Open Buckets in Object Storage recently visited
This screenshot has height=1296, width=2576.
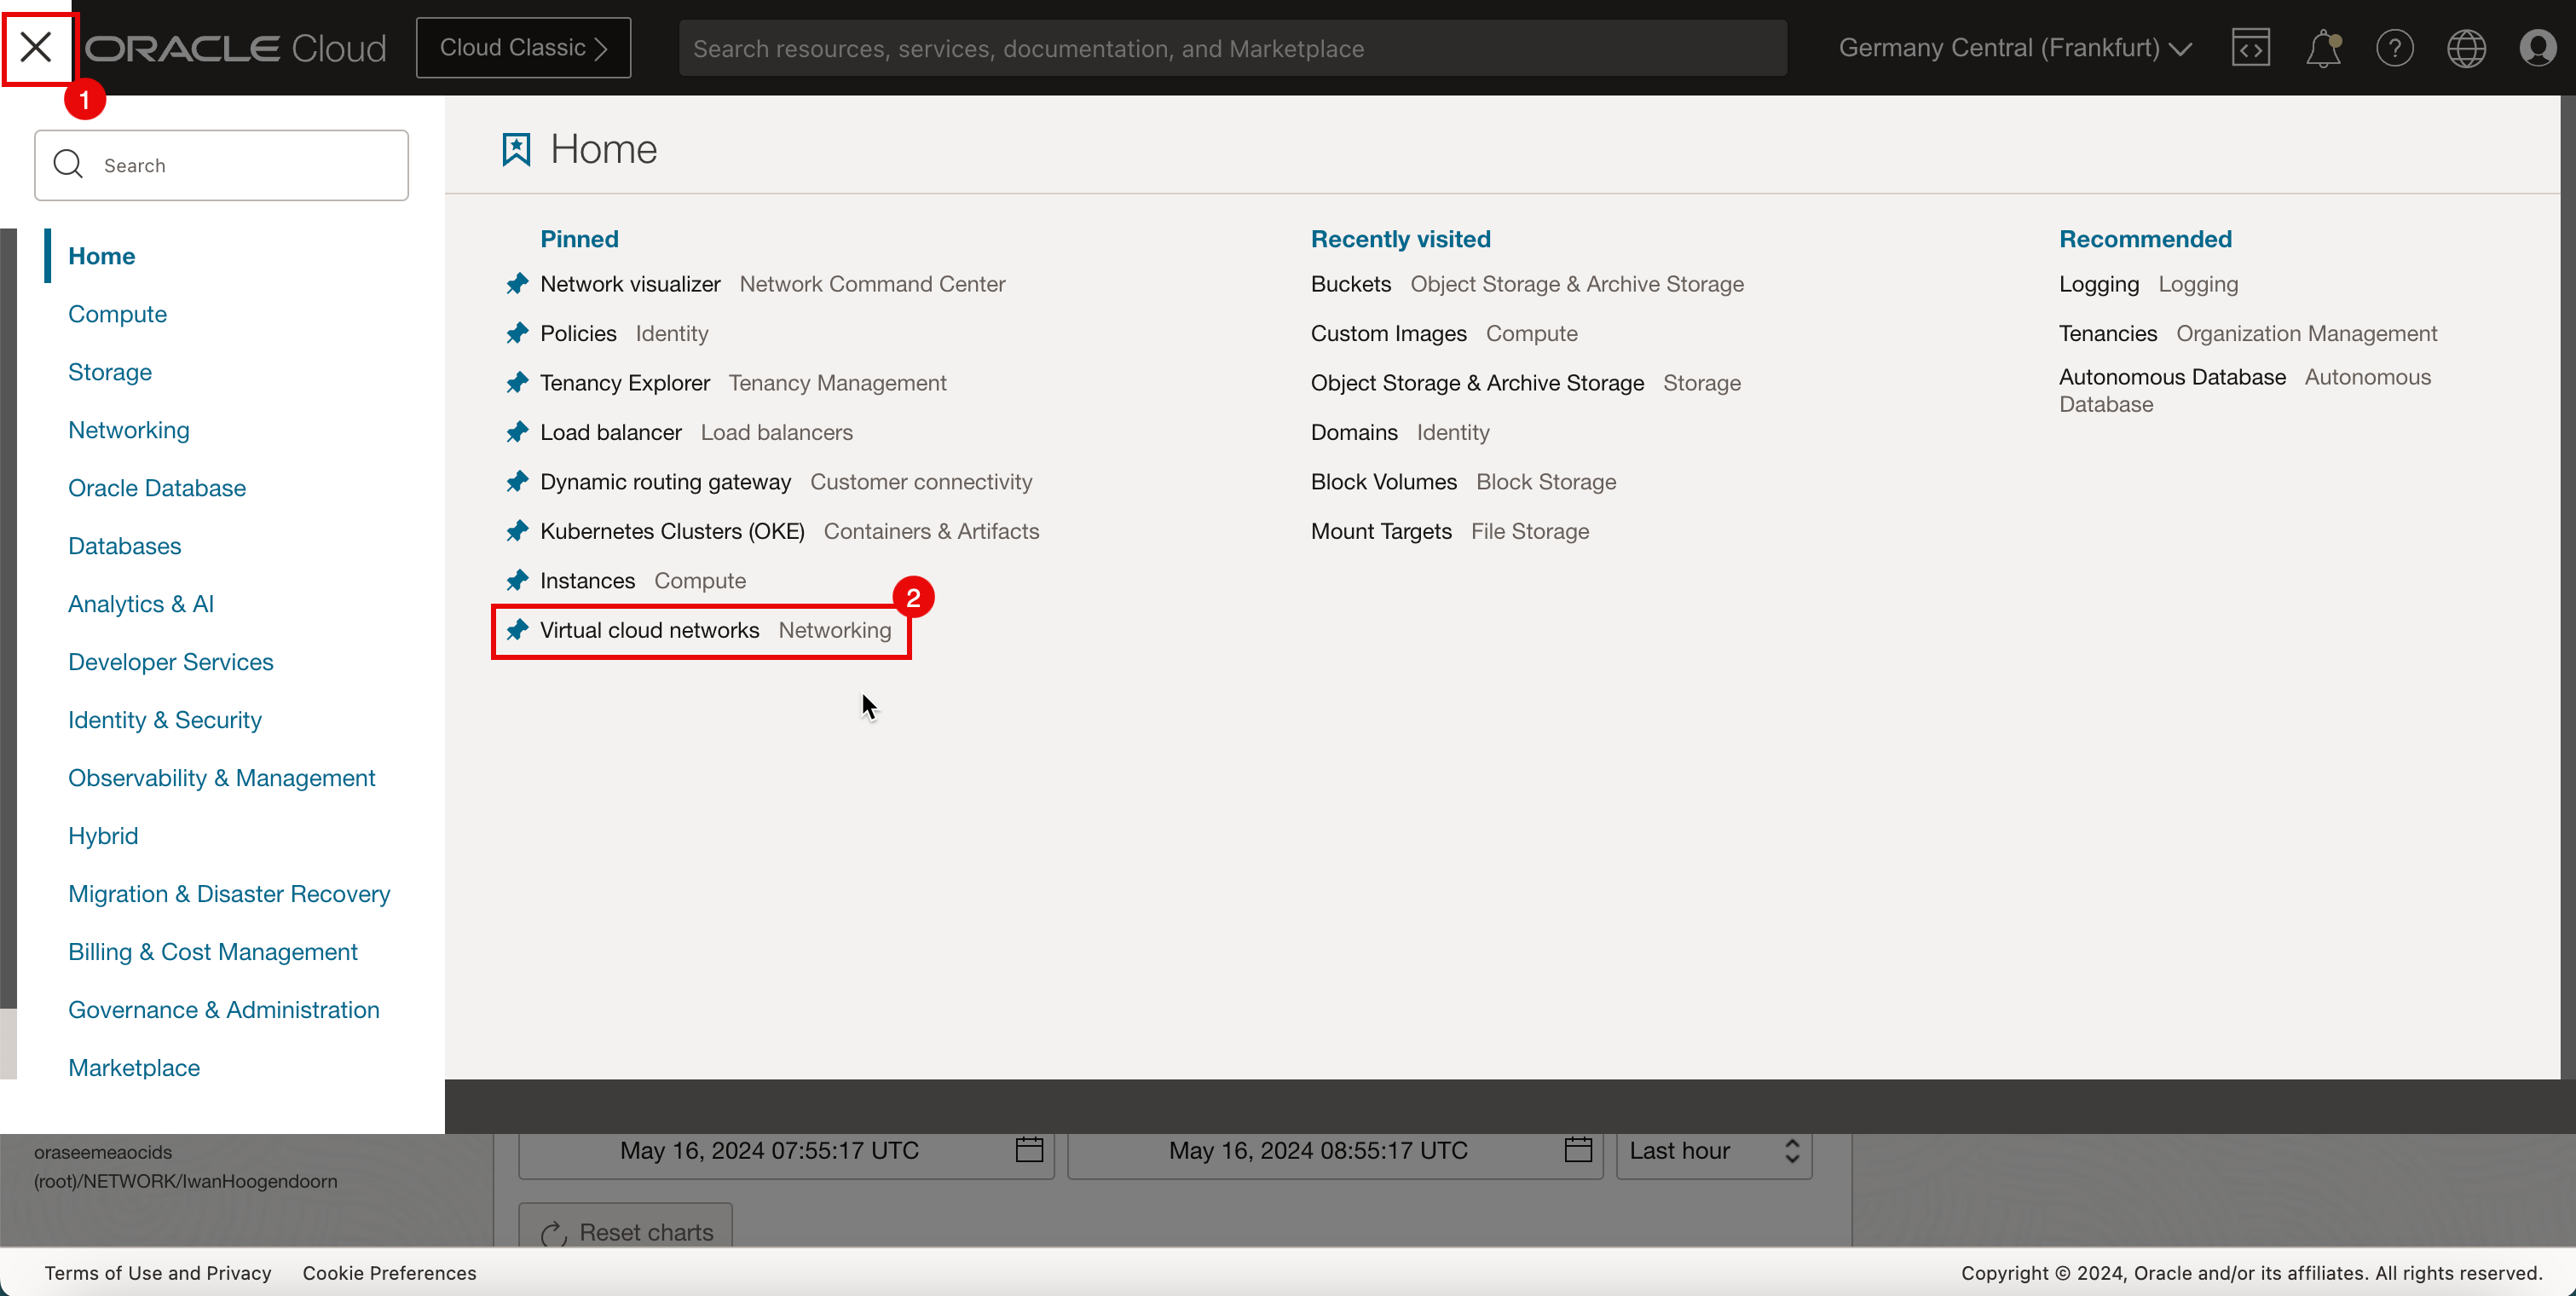click(1350, 283)
